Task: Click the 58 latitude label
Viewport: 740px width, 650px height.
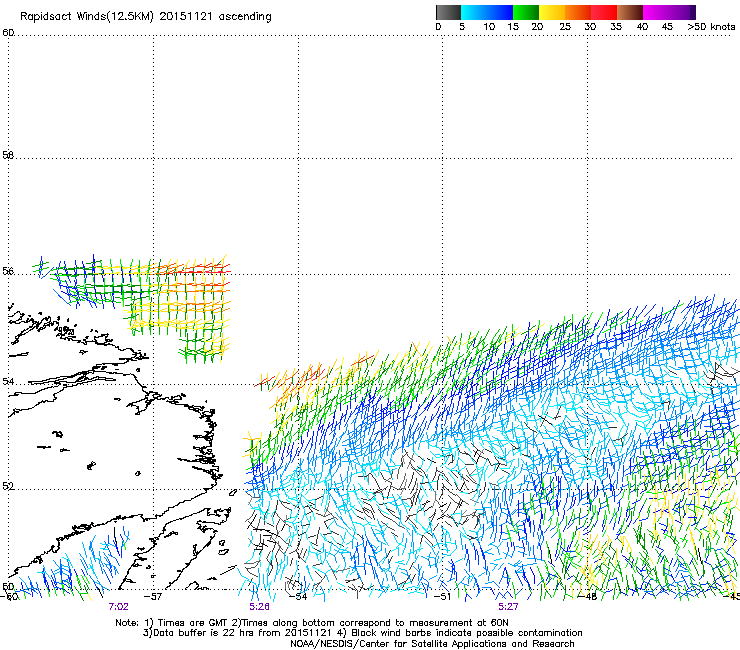Action: pyautogui.click(x=8, y=155)
